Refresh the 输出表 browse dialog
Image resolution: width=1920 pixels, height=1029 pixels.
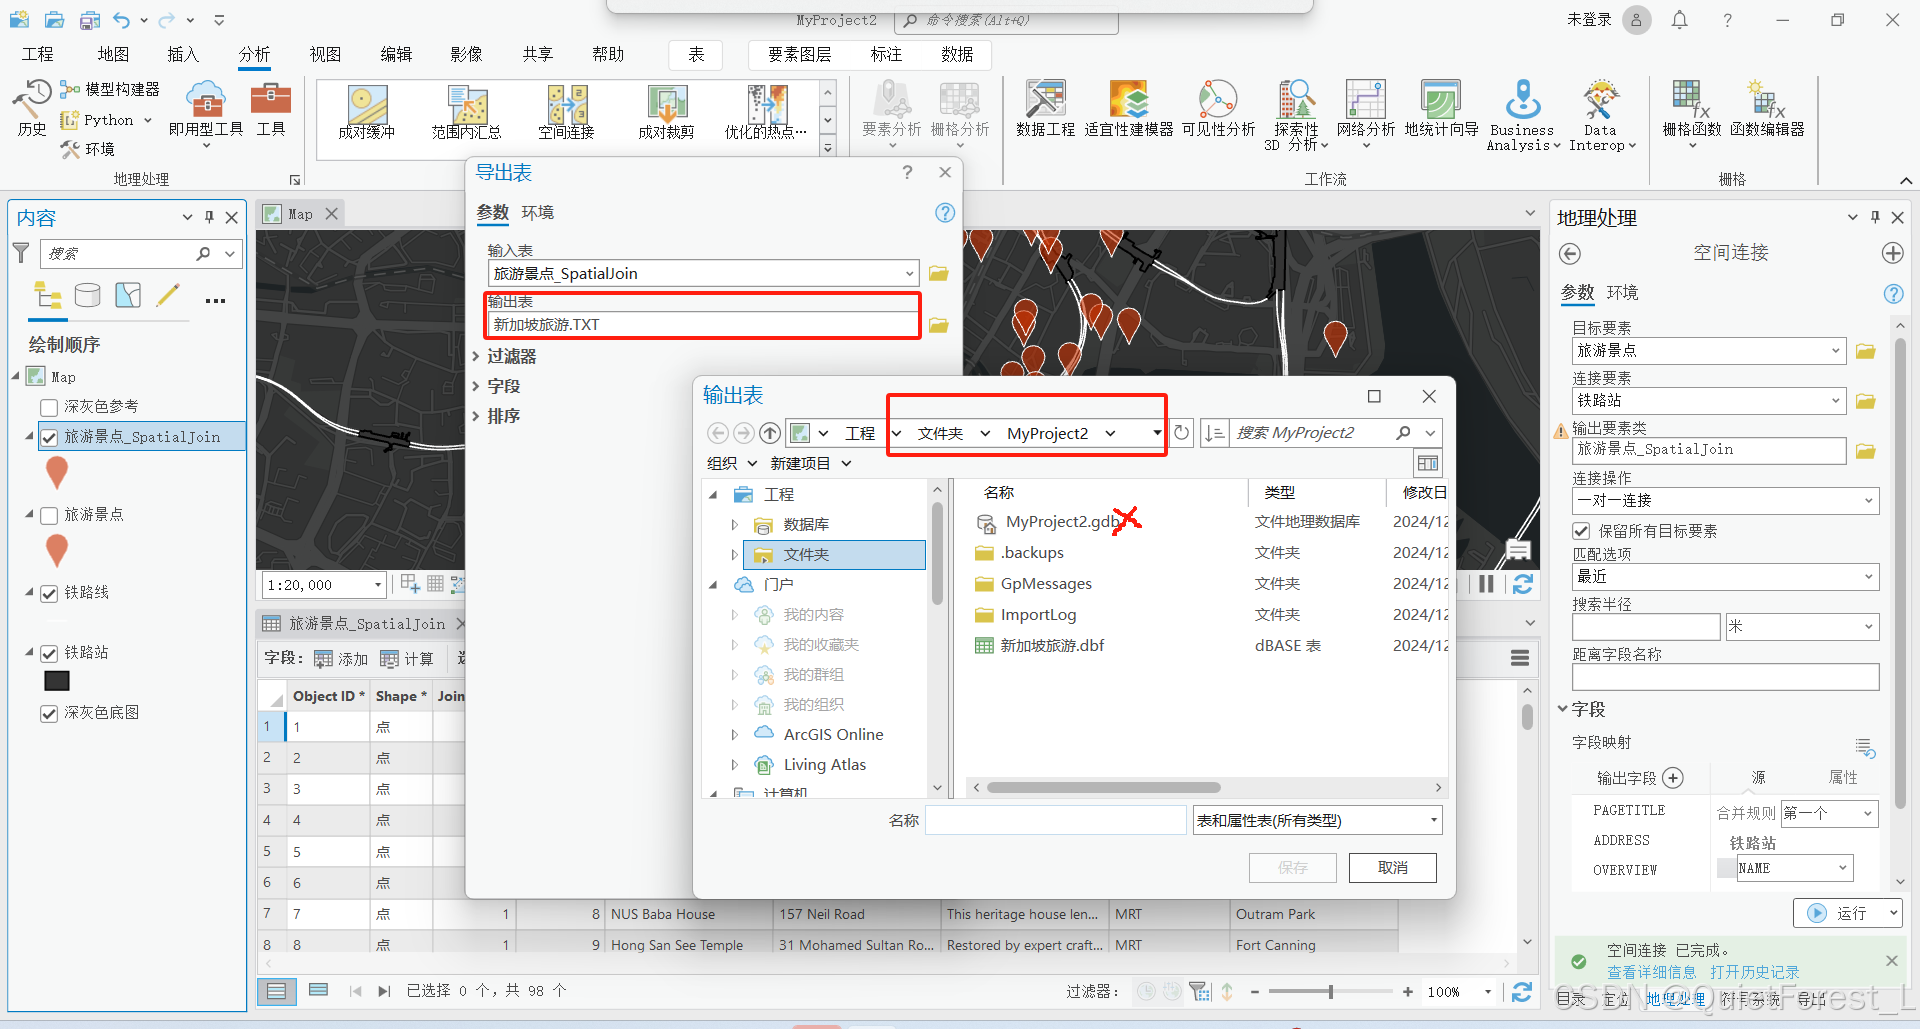pyautogui.click(x=1181, y=433)
